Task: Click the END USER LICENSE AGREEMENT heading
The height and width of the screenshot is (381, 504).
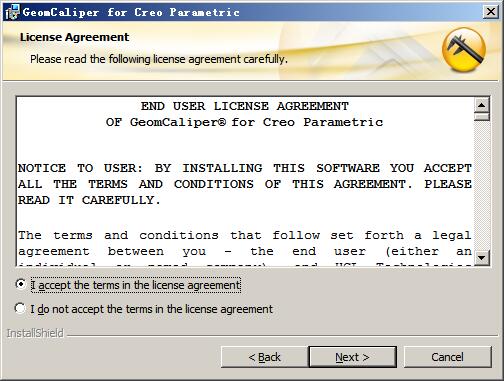Action: click(x=245, y=106)
